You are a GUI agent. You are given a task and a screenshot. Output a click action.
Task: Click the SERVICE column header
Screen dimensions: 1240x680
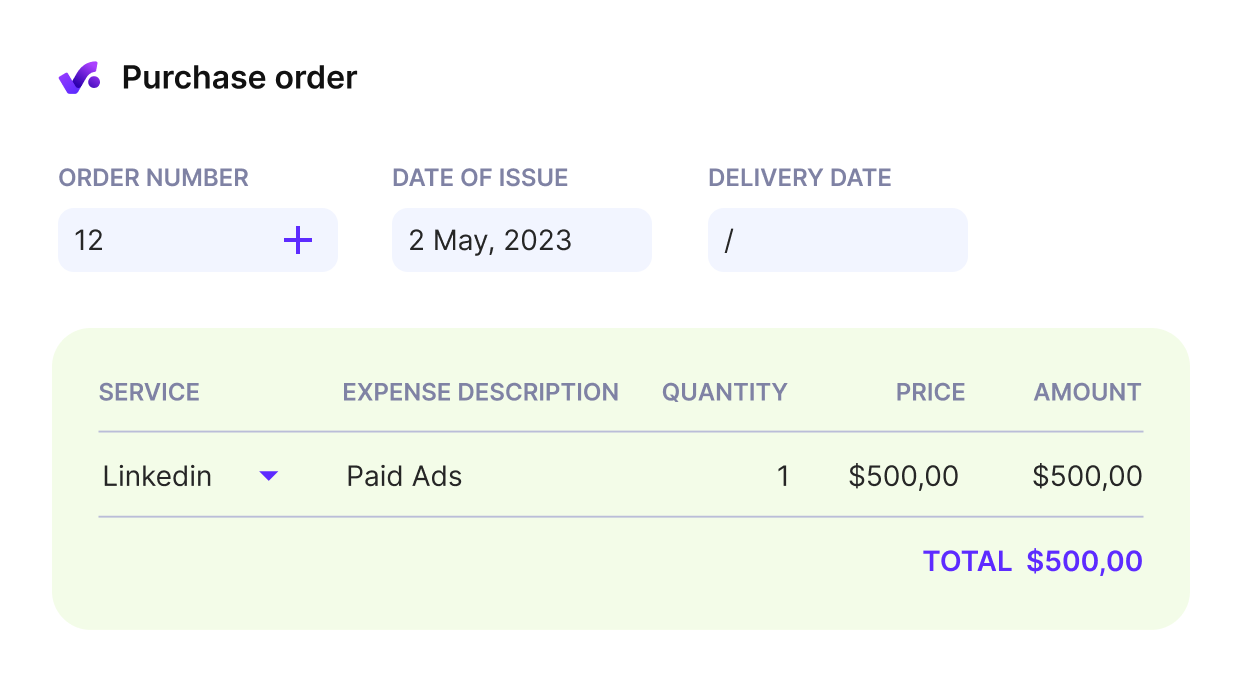point(149,392)
